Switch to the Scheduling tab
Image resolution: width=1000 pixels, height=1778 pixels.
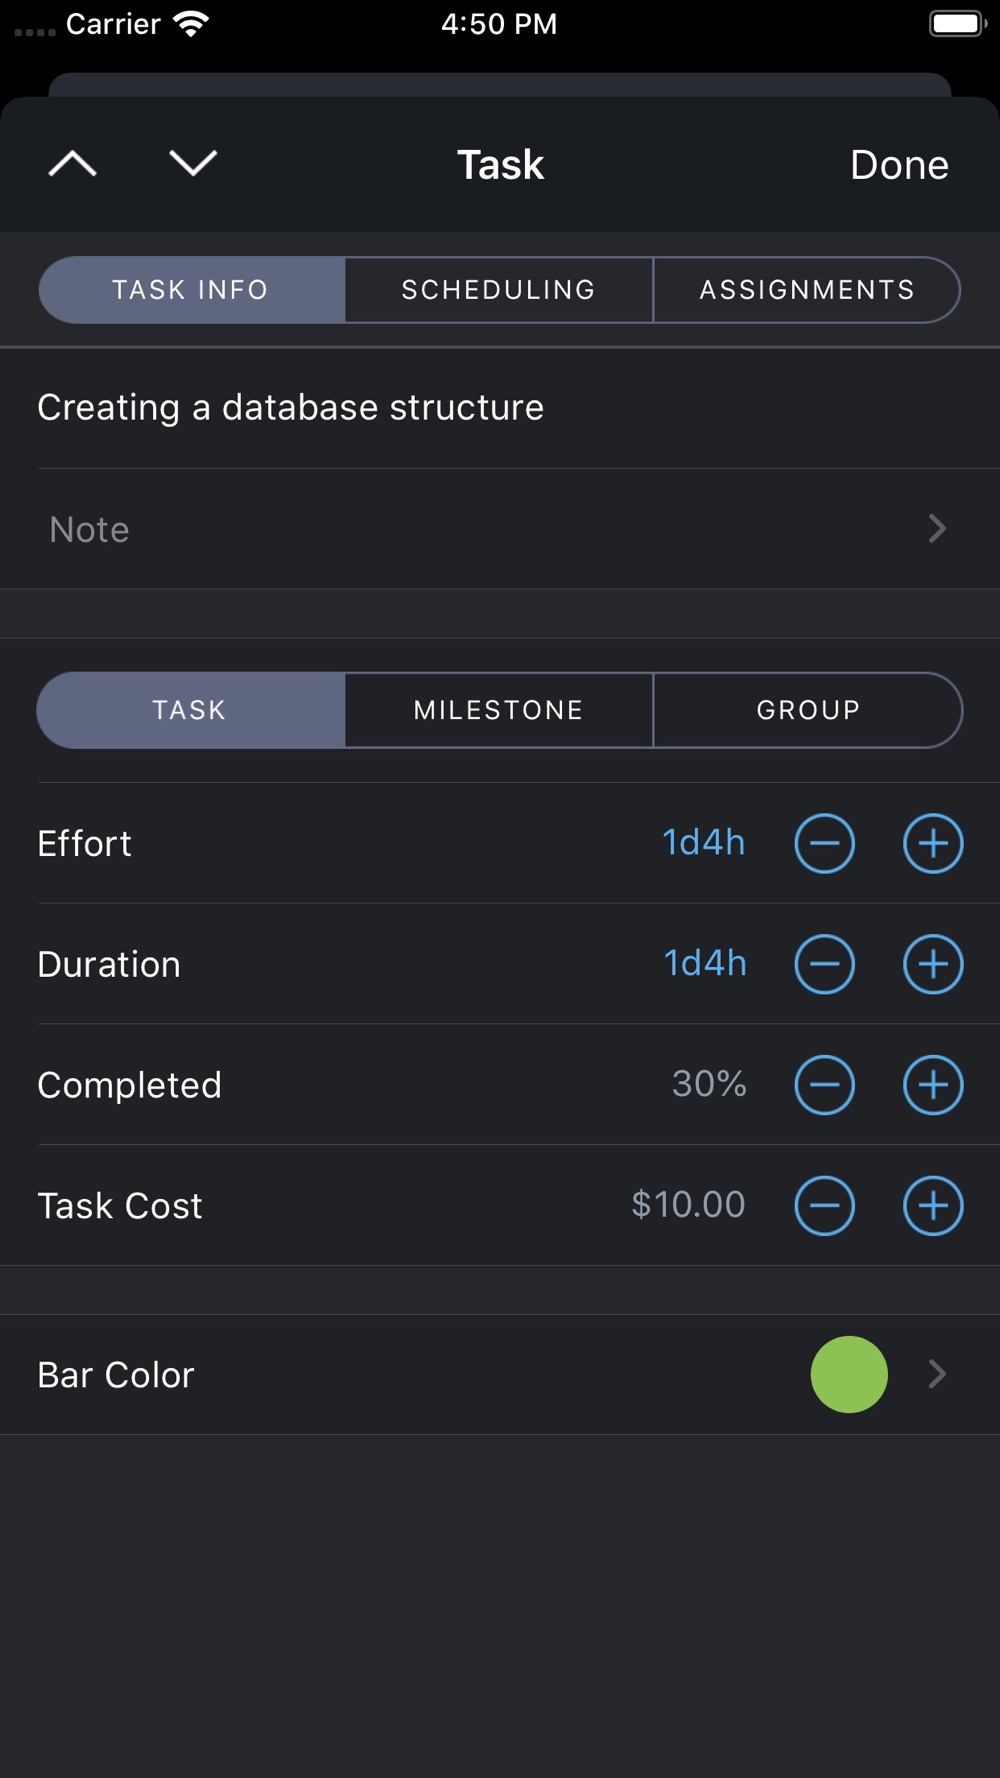coord(498,290)
